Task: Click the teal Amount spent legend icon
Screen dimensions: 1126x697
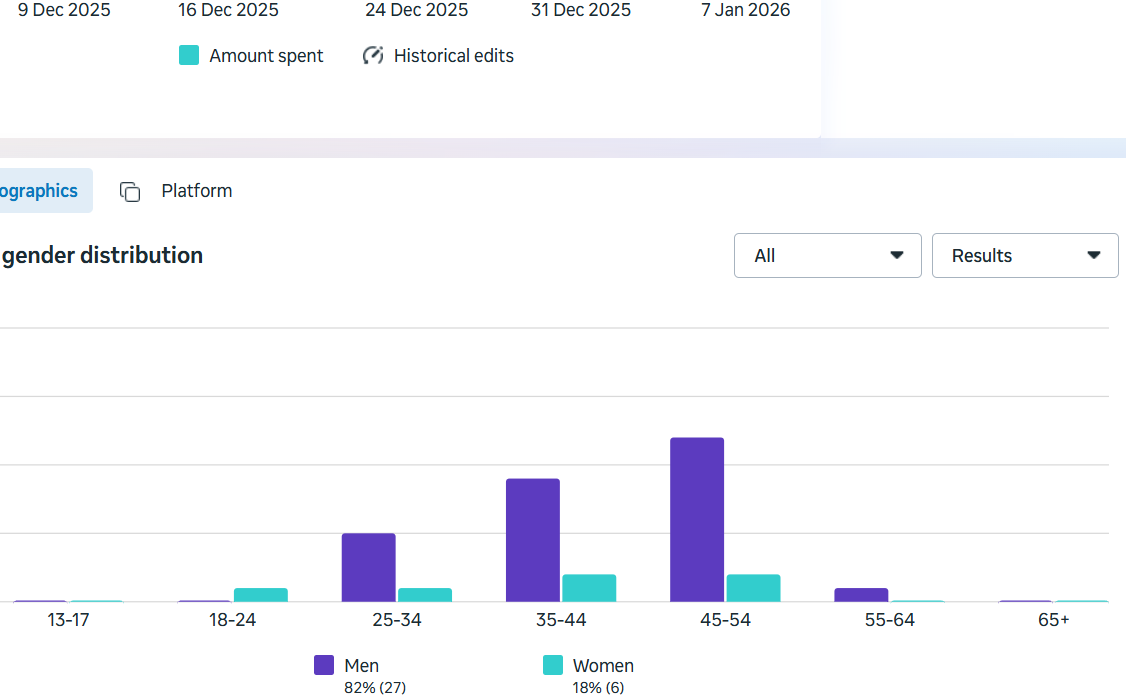Action: [x=189, y=55]
